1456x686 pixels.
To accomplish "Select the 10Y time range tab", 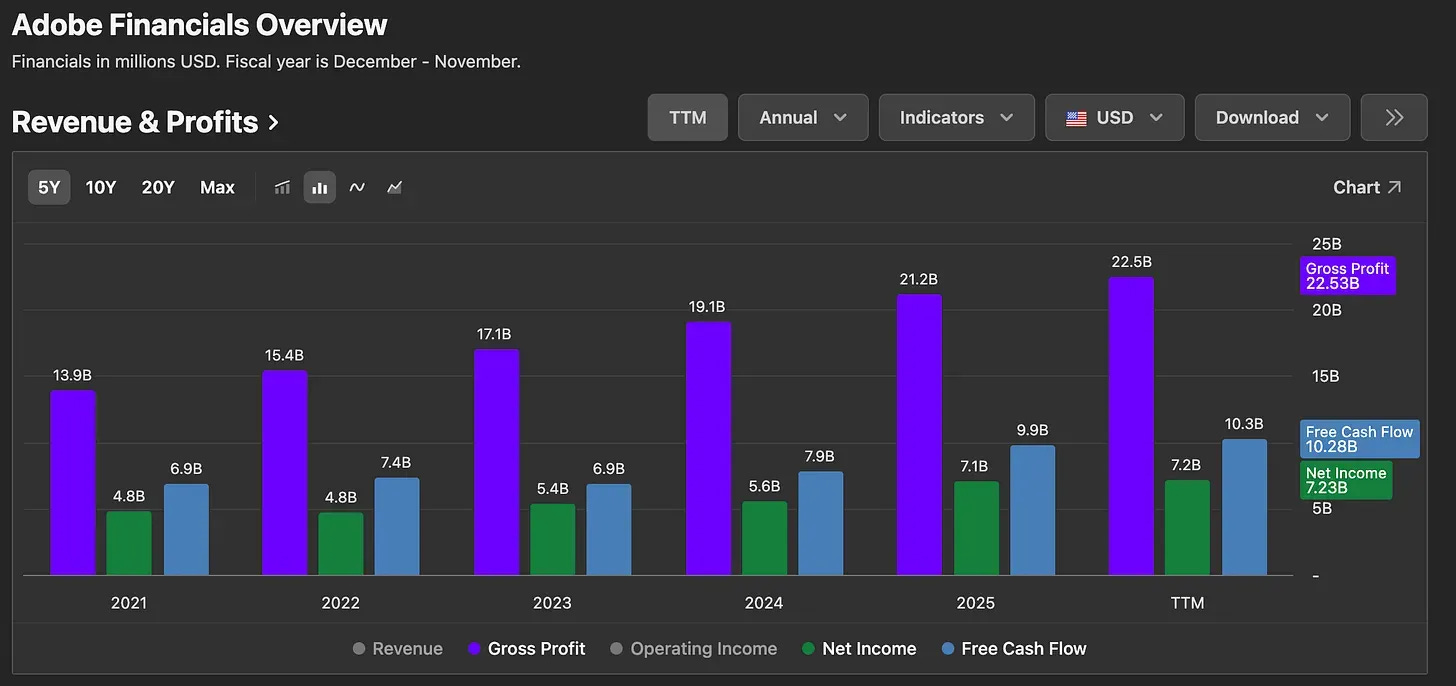I will click(x=101, y=187).
